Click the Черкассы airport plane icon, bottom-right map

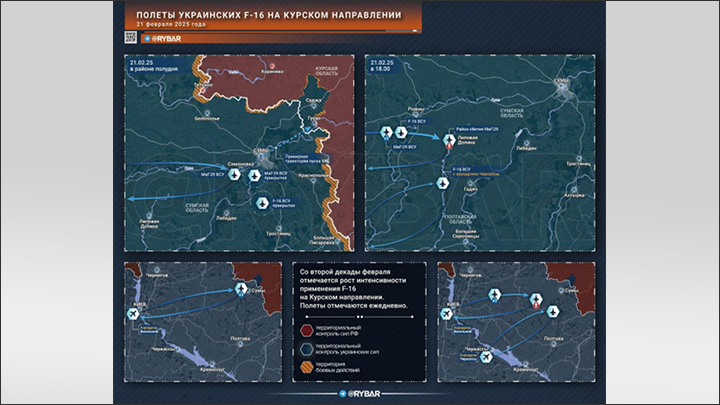pyautogui.click(x=486, y=356)
